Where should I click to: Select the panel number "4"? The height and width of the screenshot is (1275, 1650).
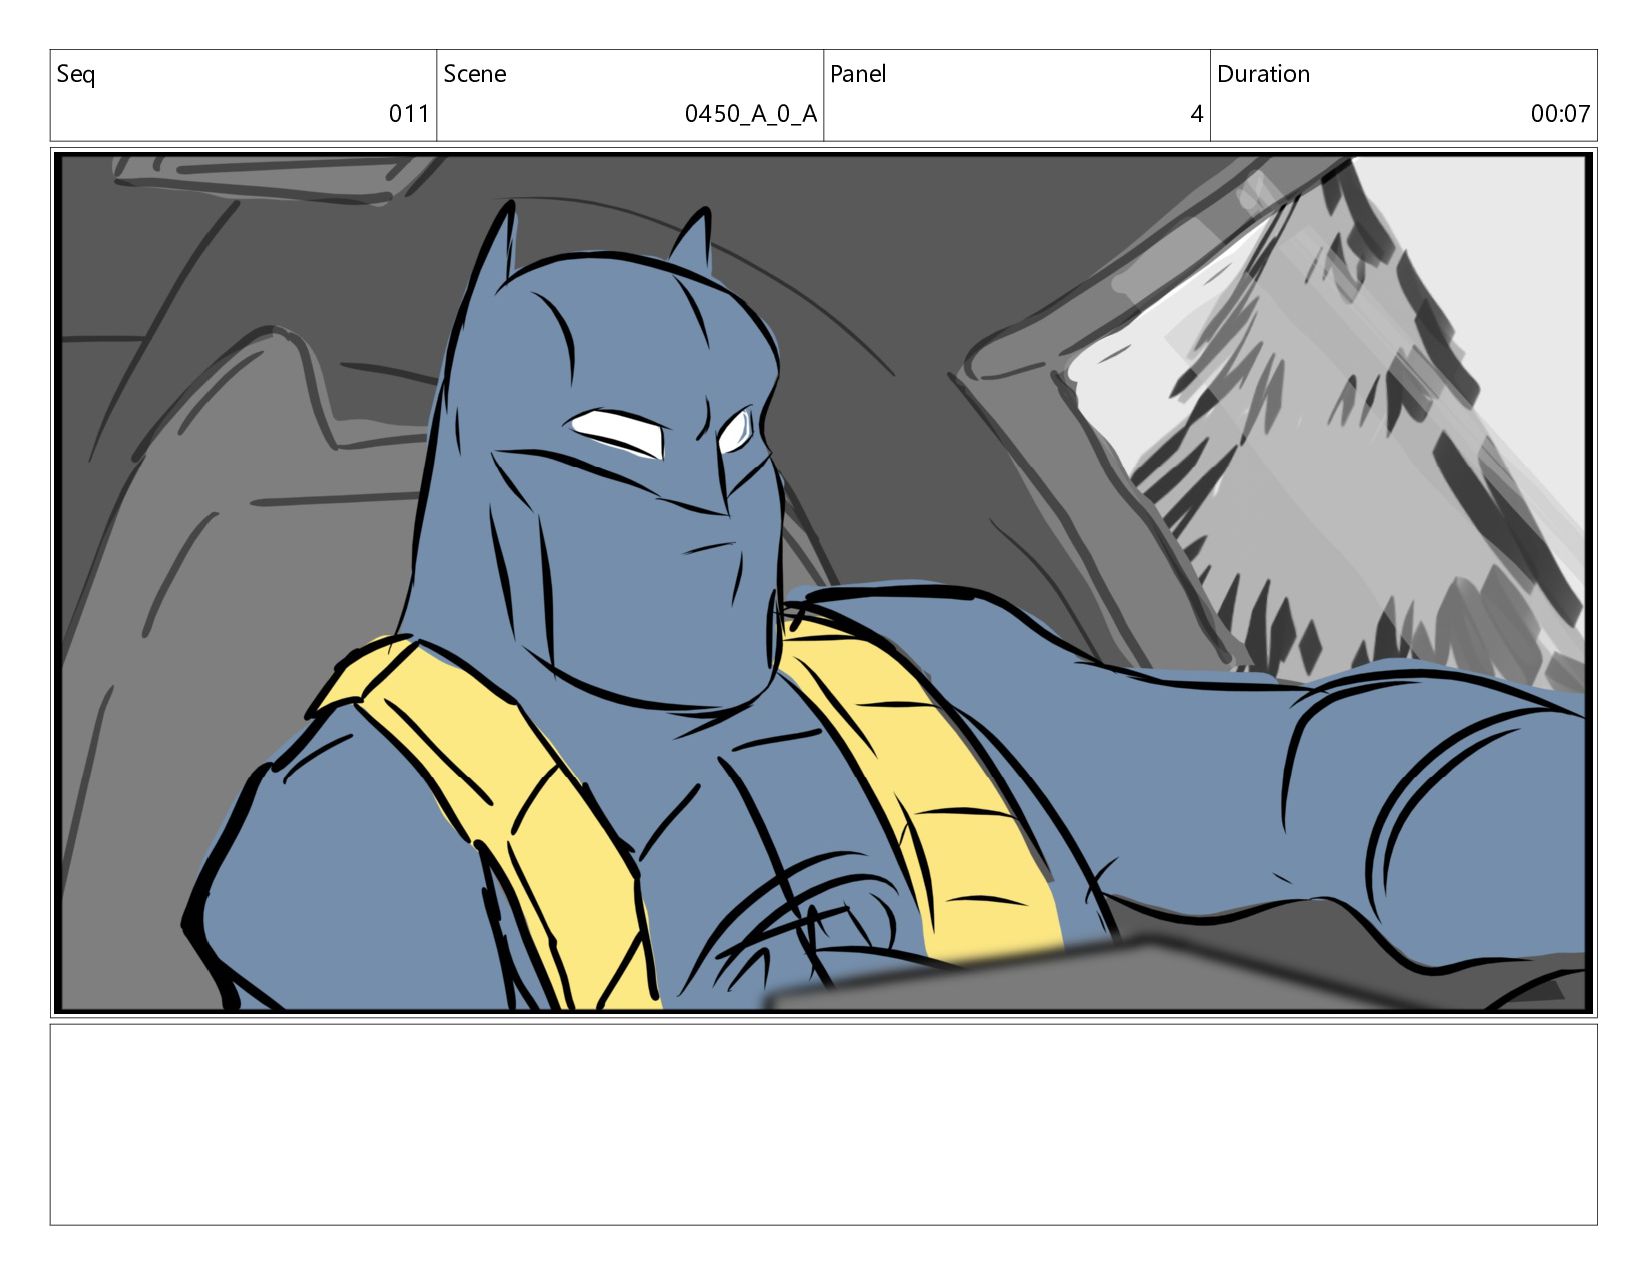[1197, 114]
